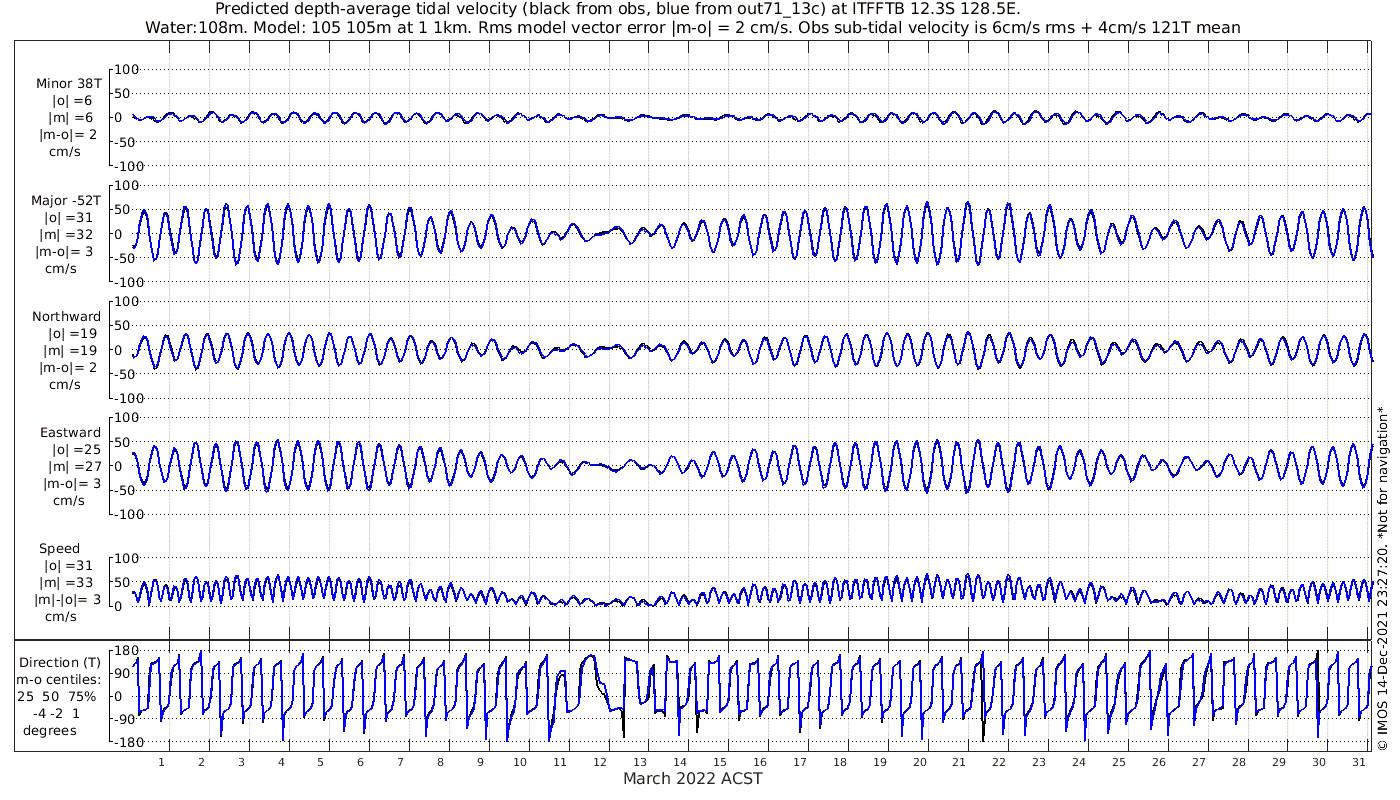Click the '|m| =19' value in Northward panel
Image resolution: width=1400 pixels, height=800 pixels.
tap(70, 350)
